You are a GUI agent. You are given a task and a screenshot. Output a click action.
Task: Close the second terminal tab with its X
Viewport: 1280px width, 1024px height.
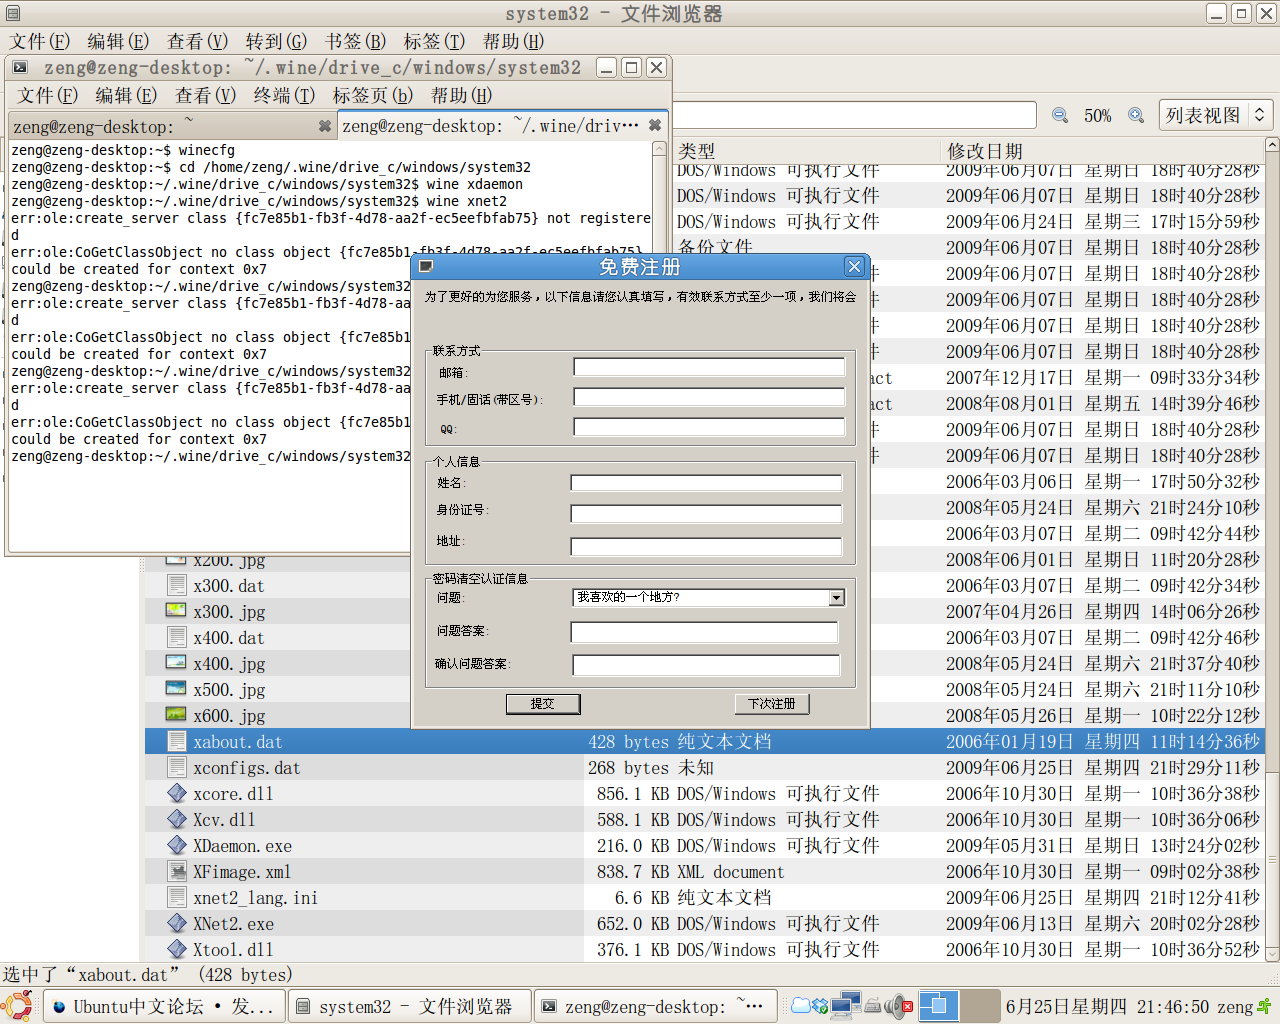pos(654,125)
